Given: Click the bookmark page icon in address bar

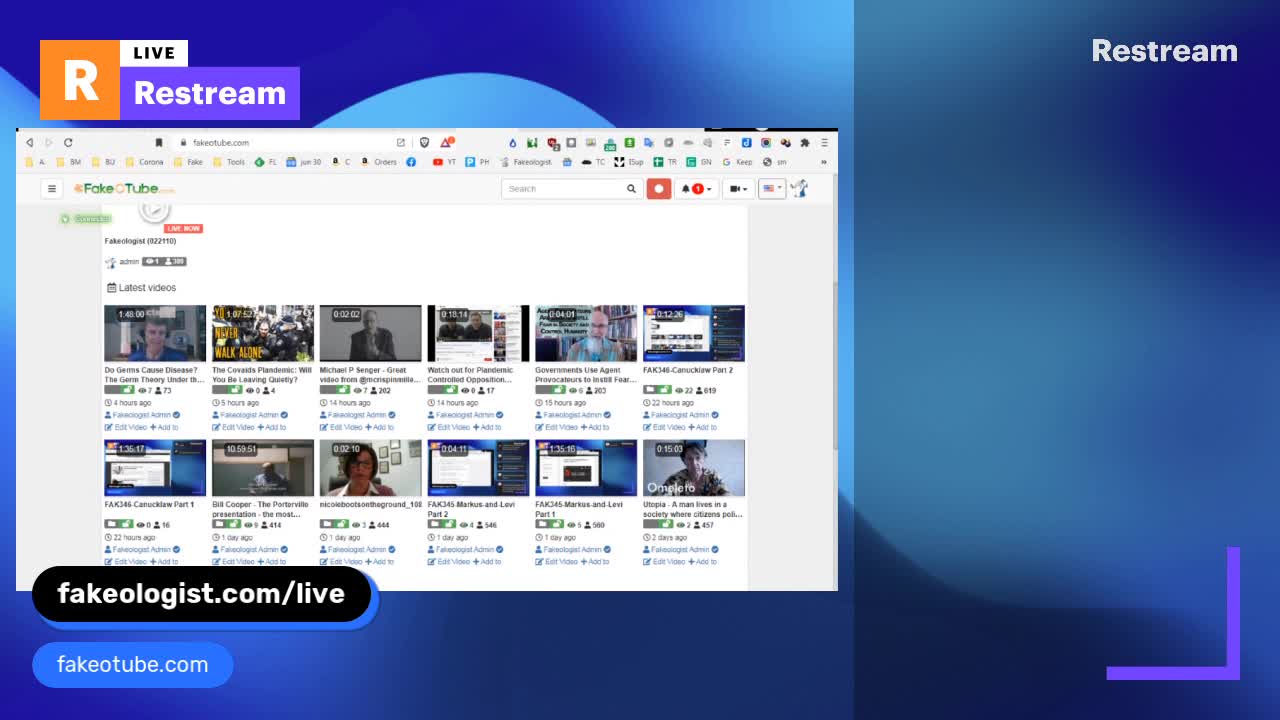Looking at the screenshot, I should coord(158,142).
